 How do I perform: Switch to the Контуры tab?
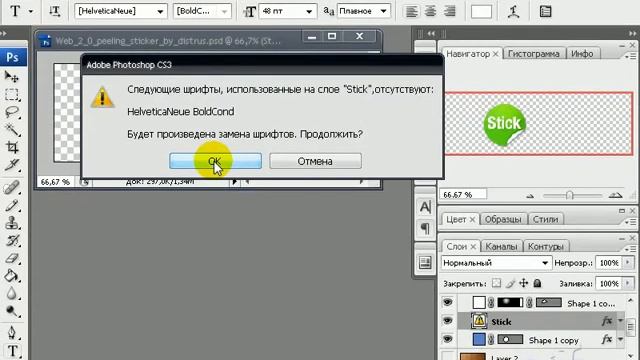pos(546,247)
